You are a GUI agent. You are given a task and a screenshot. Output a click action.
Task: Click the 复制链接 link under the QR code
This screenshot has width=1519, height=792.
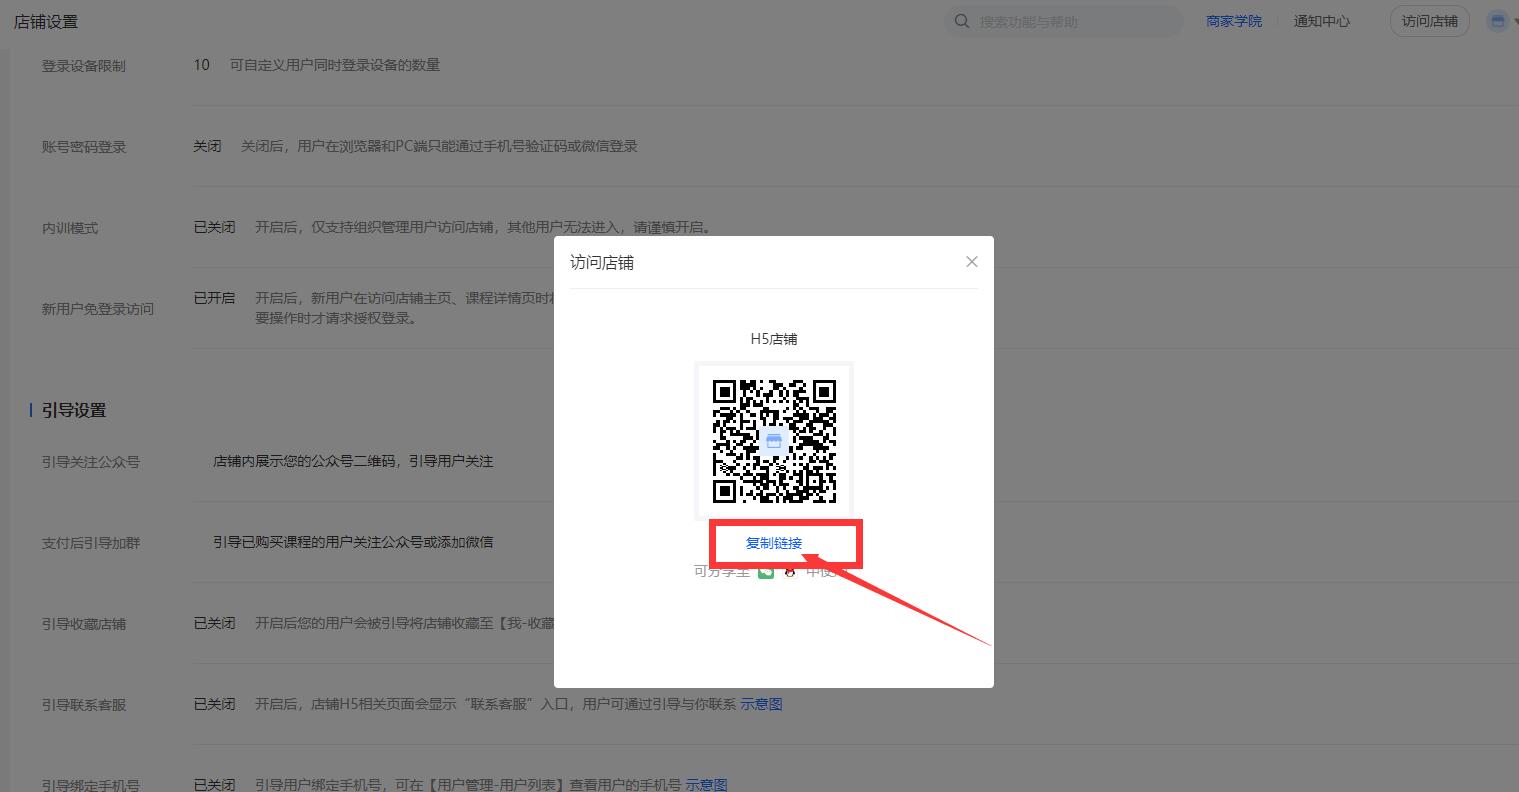pyautogui.click(x=773, y=543)
